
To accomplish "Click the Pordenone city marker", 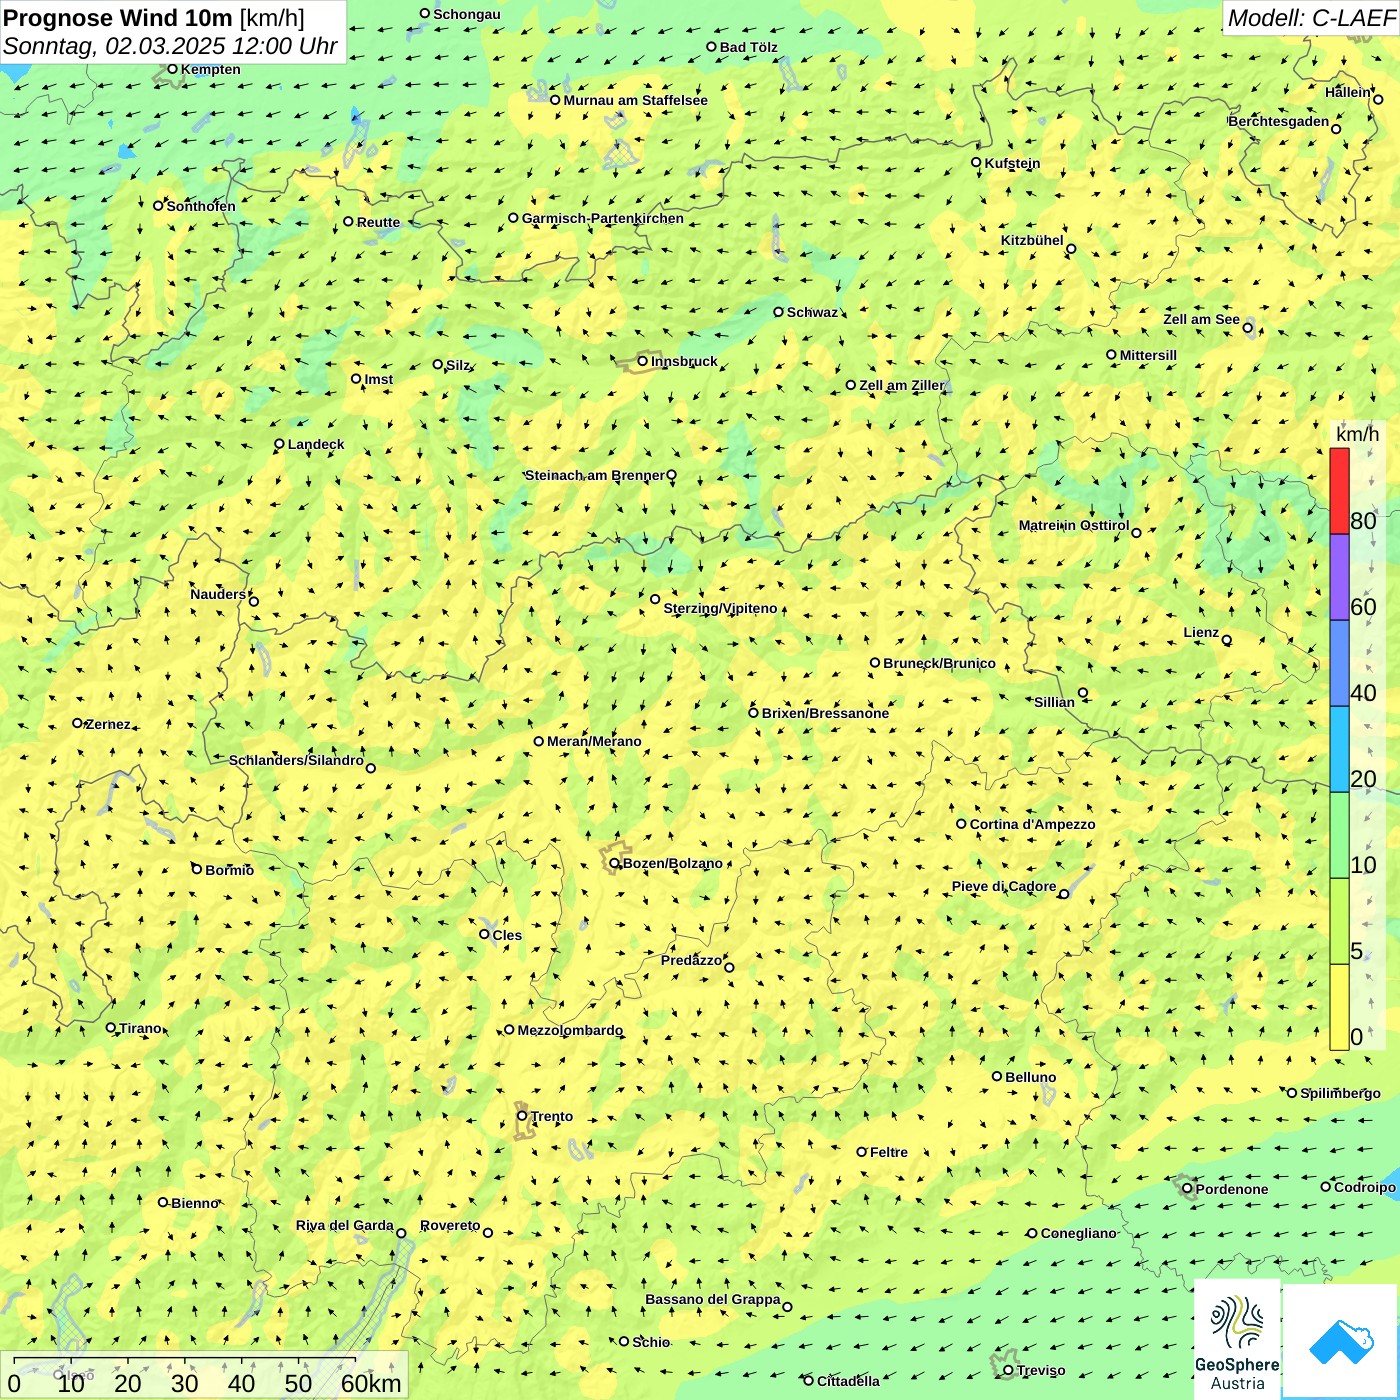I will 1188,1189.
